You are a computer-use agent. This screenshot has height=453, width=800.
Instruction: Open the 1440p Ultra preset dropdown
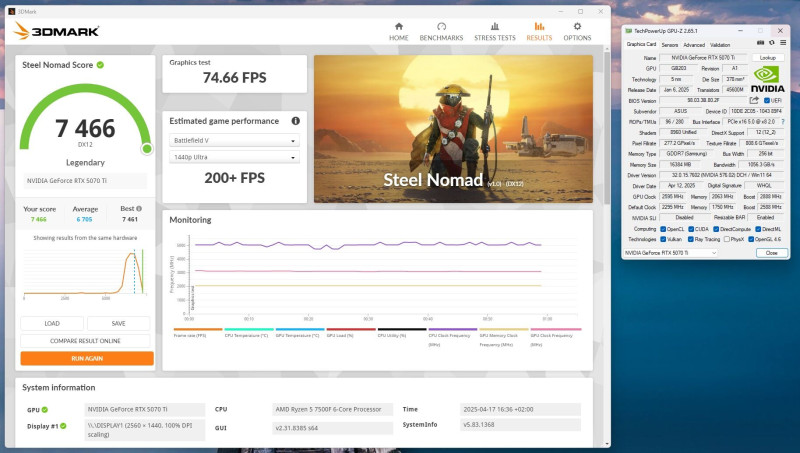tap(234, 157)
